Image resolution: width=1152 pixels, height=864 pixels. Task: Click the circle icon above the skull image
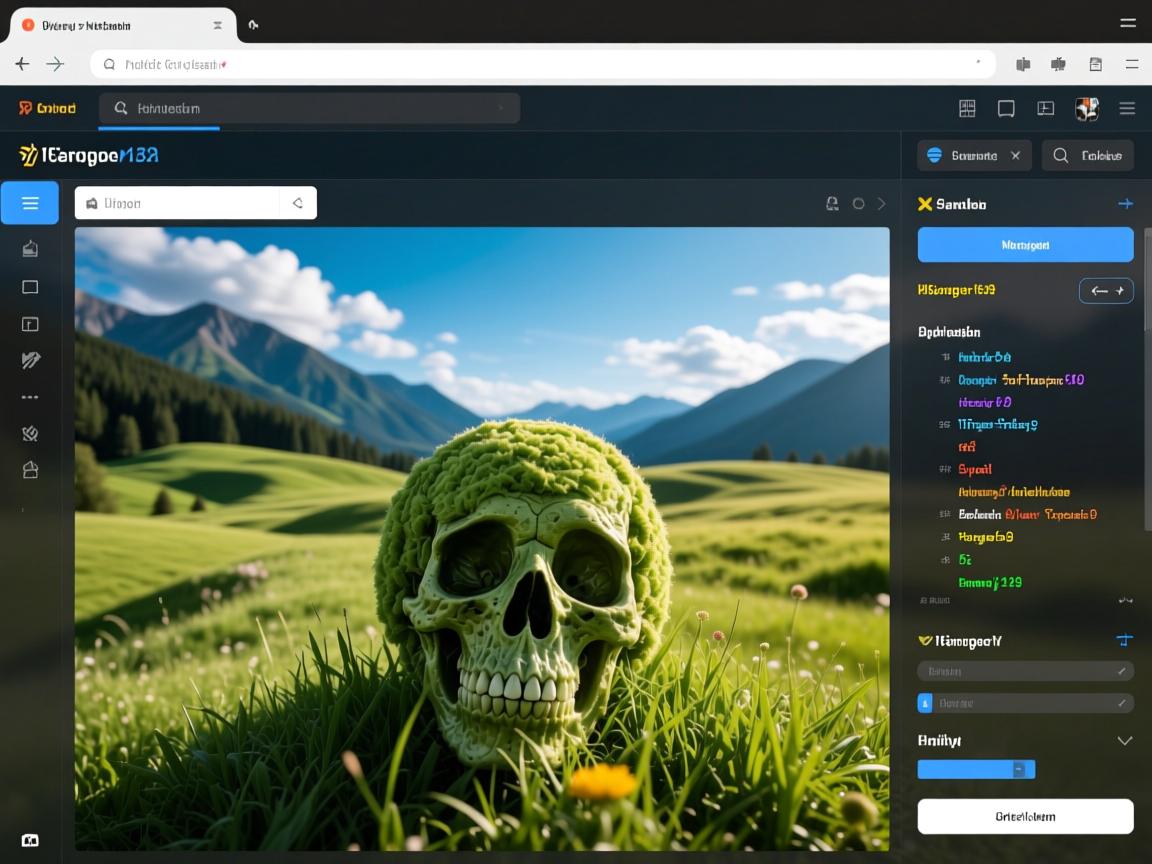858,204
